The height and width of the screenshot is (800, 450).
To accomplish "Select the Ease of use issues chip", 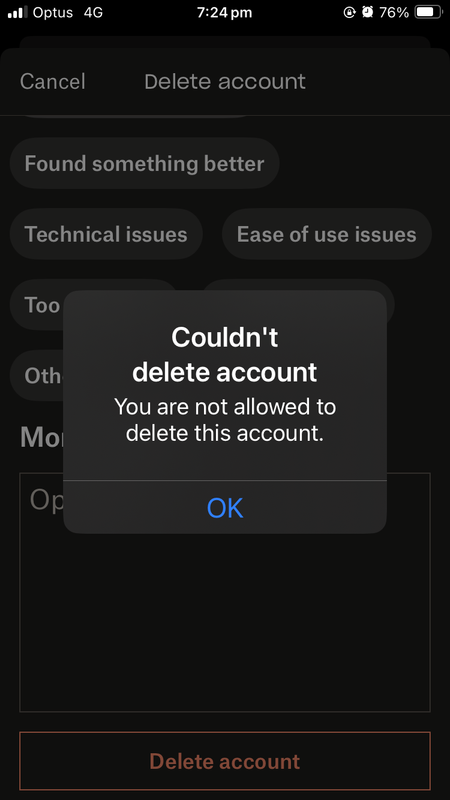I will tap(327, 235).
